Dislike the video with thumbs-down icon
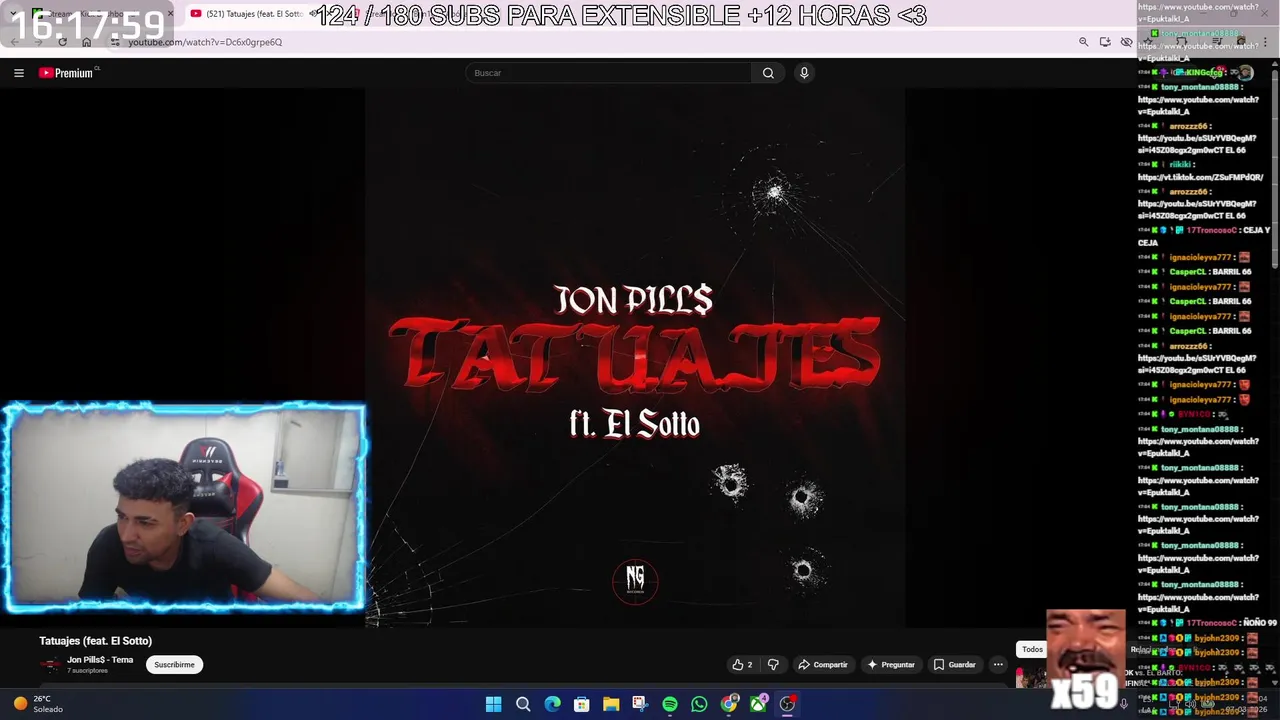 tap(773, 665)
